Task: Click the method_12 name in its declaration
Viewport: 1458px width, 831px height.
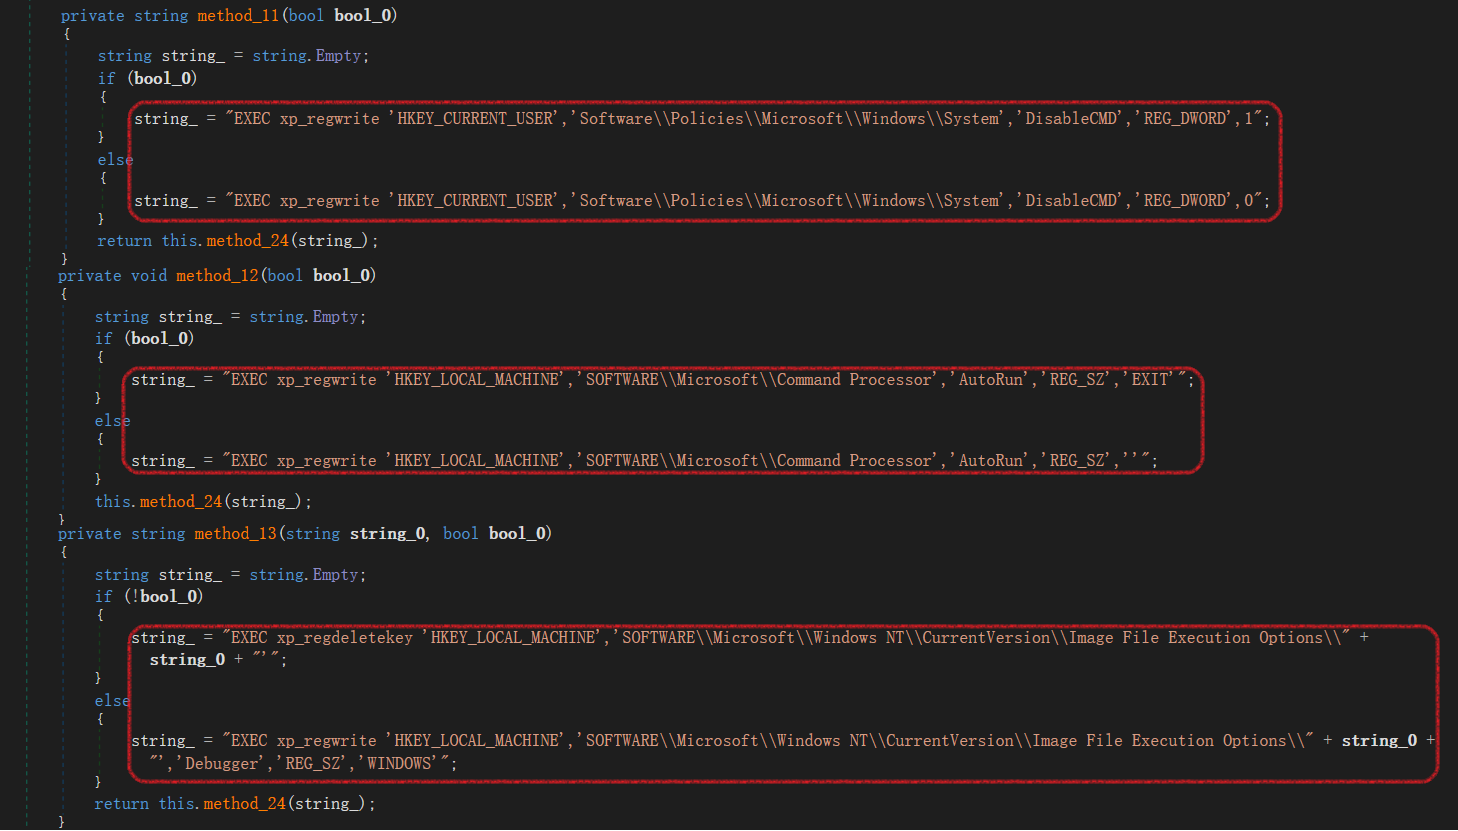Action: 217,276
